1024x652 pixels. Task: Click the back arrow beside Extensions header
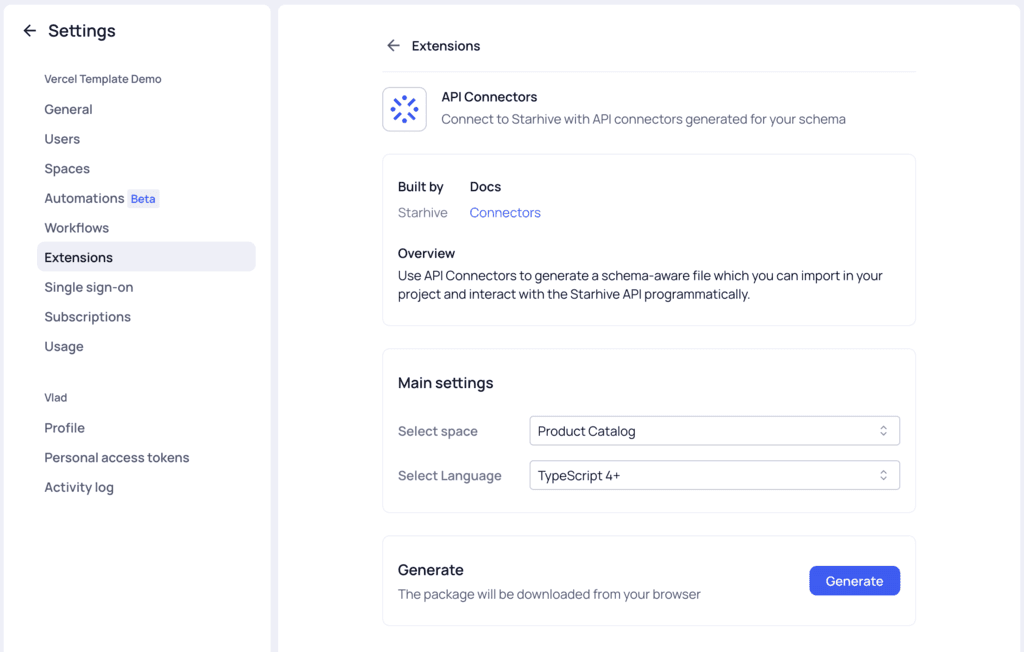(393, 46)
